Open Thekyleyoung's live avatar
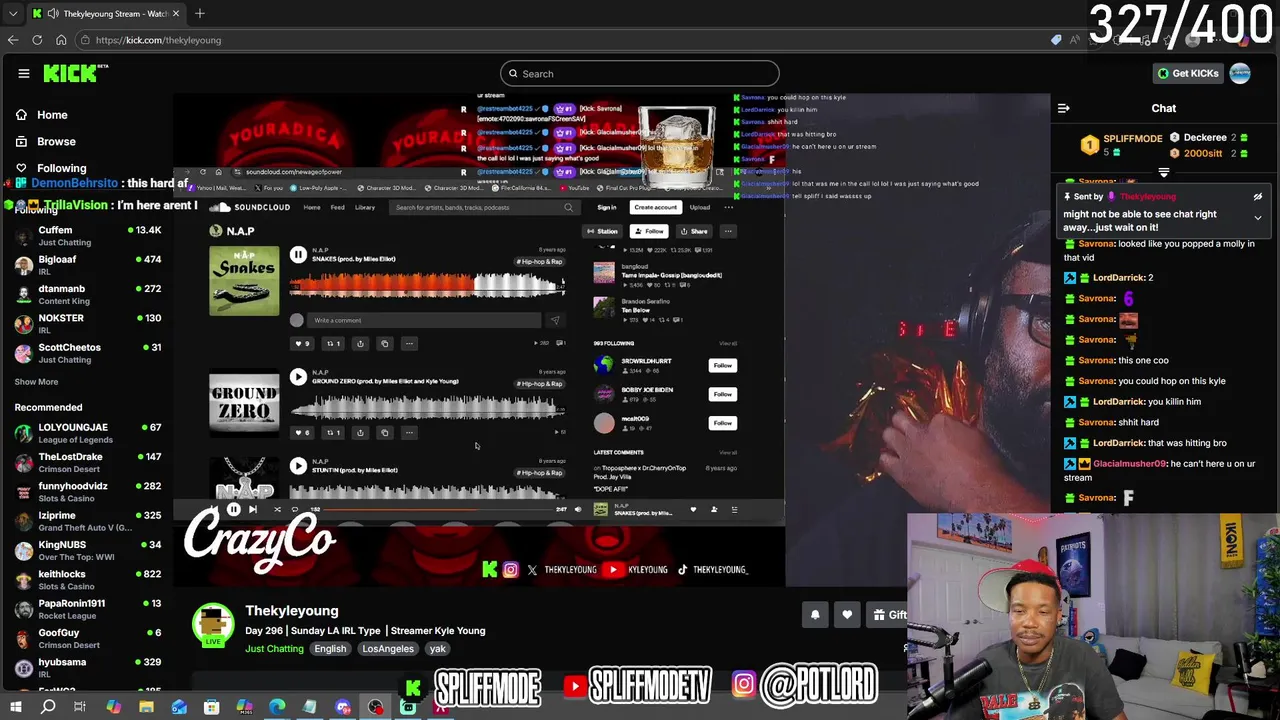Screen dimensions: 1280x720 pyautogui.click(x=213, y=624)
